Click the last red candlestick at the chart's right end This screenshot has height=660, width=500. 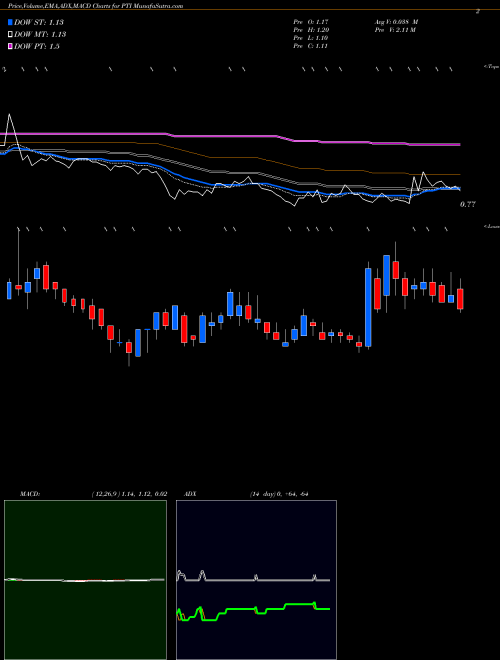460,299
